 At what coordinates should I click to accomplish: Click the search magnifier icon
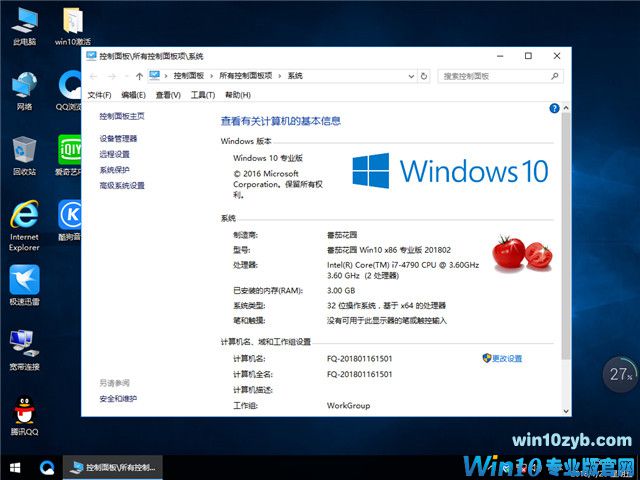[x=554, y=76]
